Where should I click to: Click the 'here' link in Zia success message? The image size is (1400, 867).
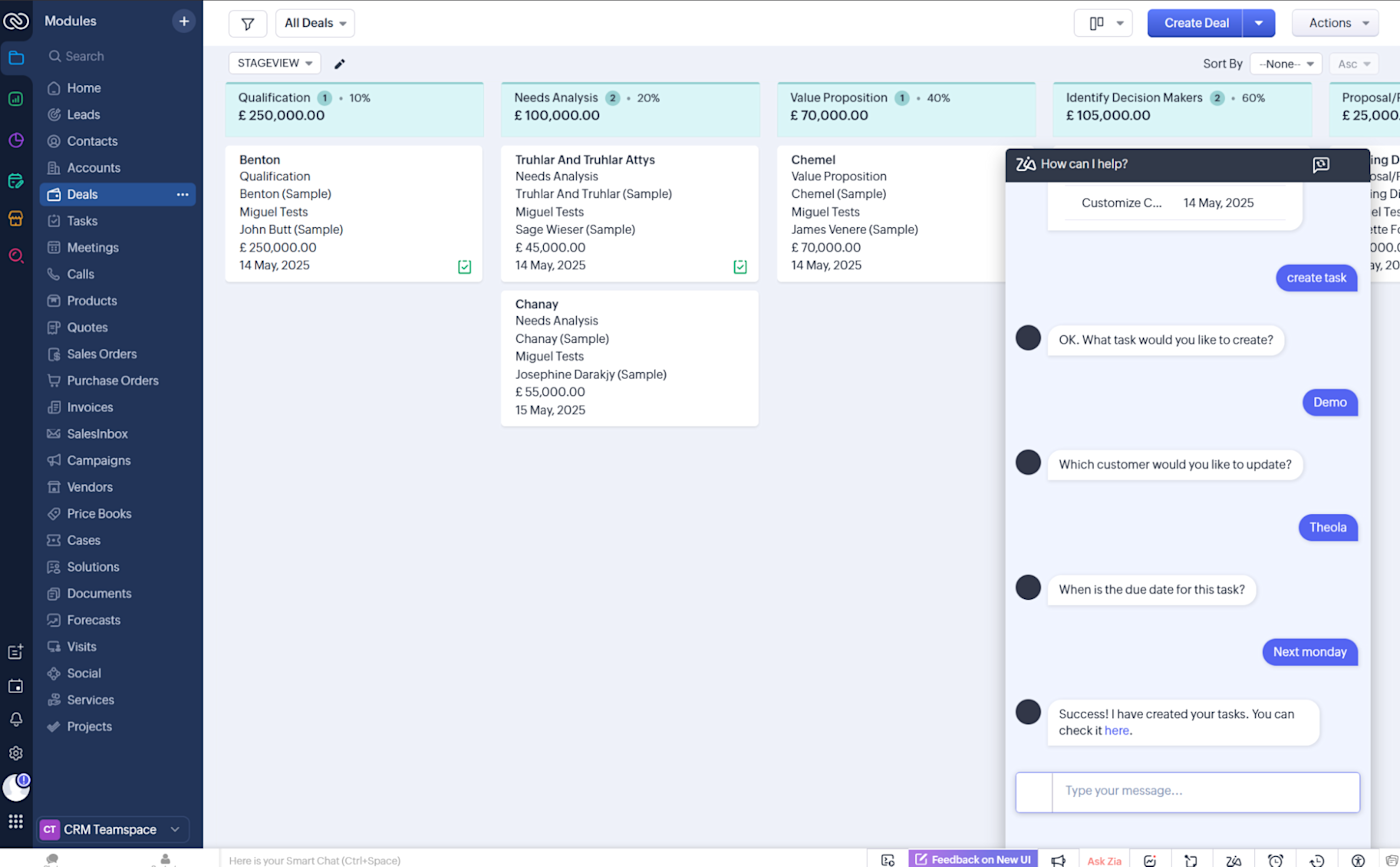tap(1117, 730)
